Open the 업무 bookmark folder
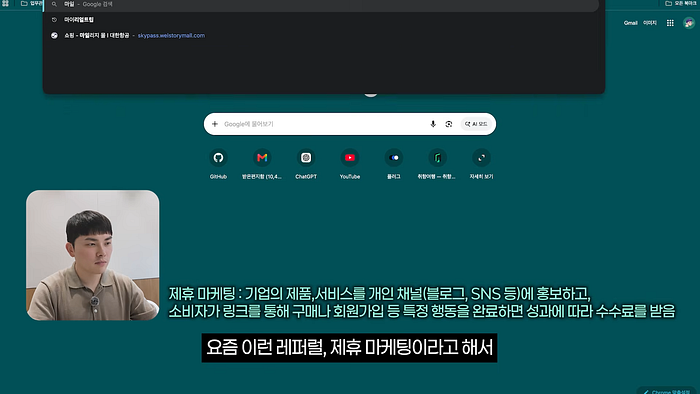 pyautogui.click(x=31, y=3)
